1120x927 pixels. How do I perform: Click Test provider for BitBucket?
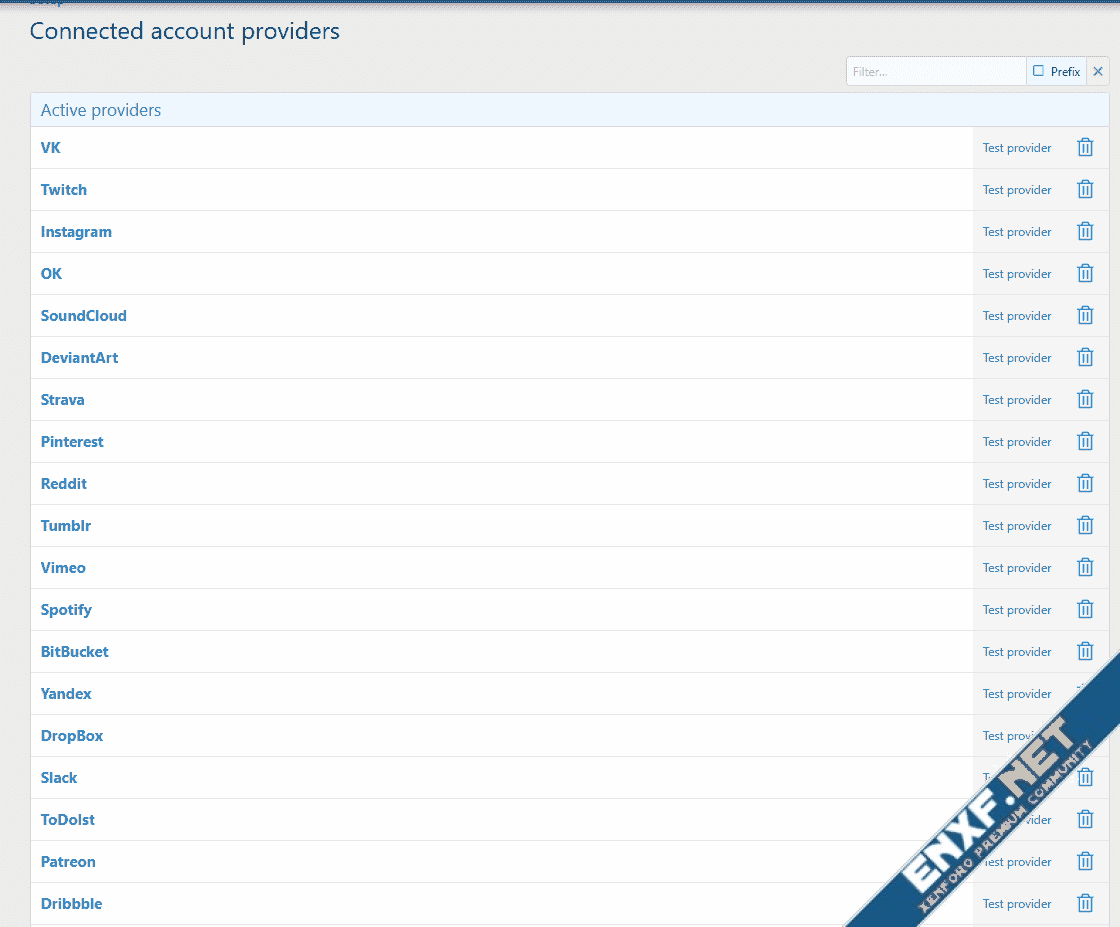click(1017, 652)
